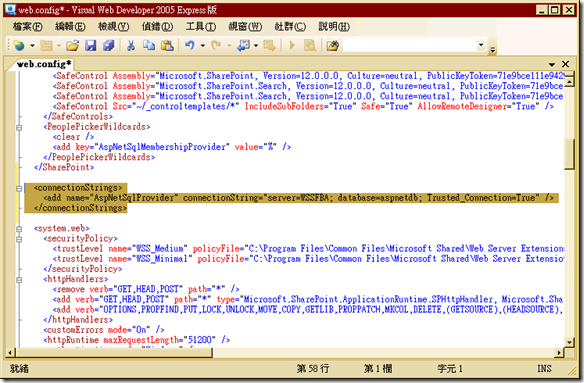Open the 說明(H) menu

(x=334, y=26)
